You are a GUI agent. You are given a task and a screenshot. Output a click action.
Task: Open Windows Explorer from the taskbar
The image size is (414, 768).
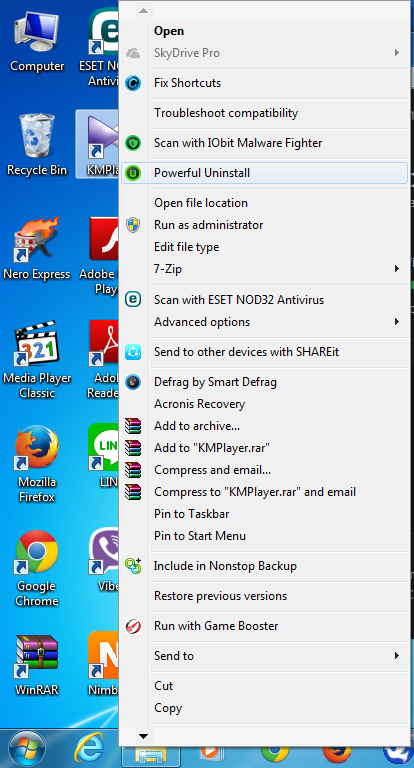(150, 754)
